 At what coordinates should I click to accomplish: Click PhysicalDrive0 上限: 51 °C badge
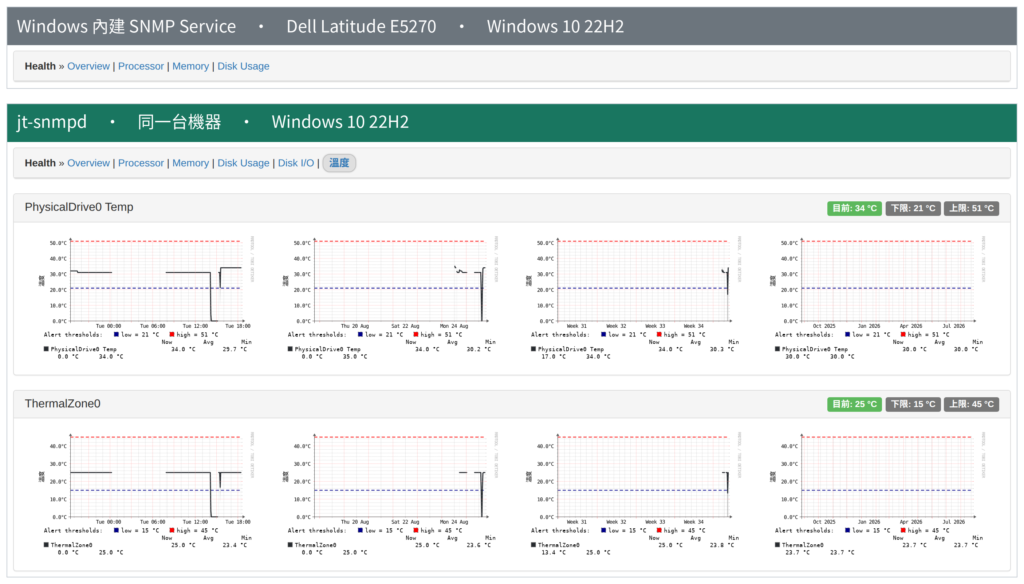coord(971,208)
